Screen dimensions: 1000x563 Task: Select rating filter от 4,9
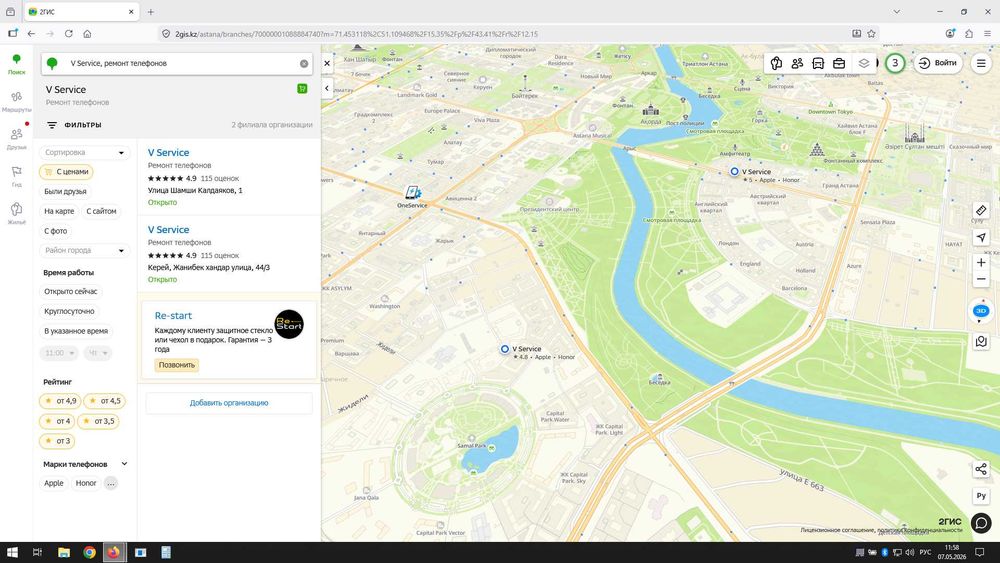click(x=60, y=401)
